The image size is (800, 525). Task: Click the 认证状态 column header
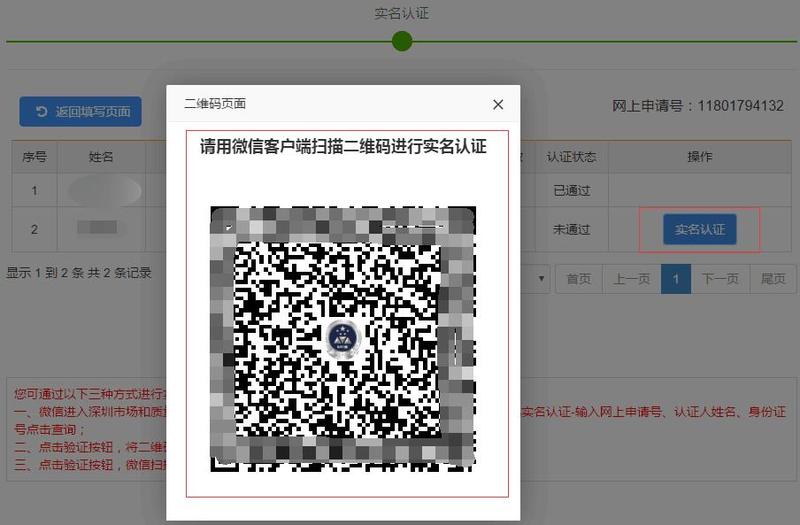coord(571,157)
